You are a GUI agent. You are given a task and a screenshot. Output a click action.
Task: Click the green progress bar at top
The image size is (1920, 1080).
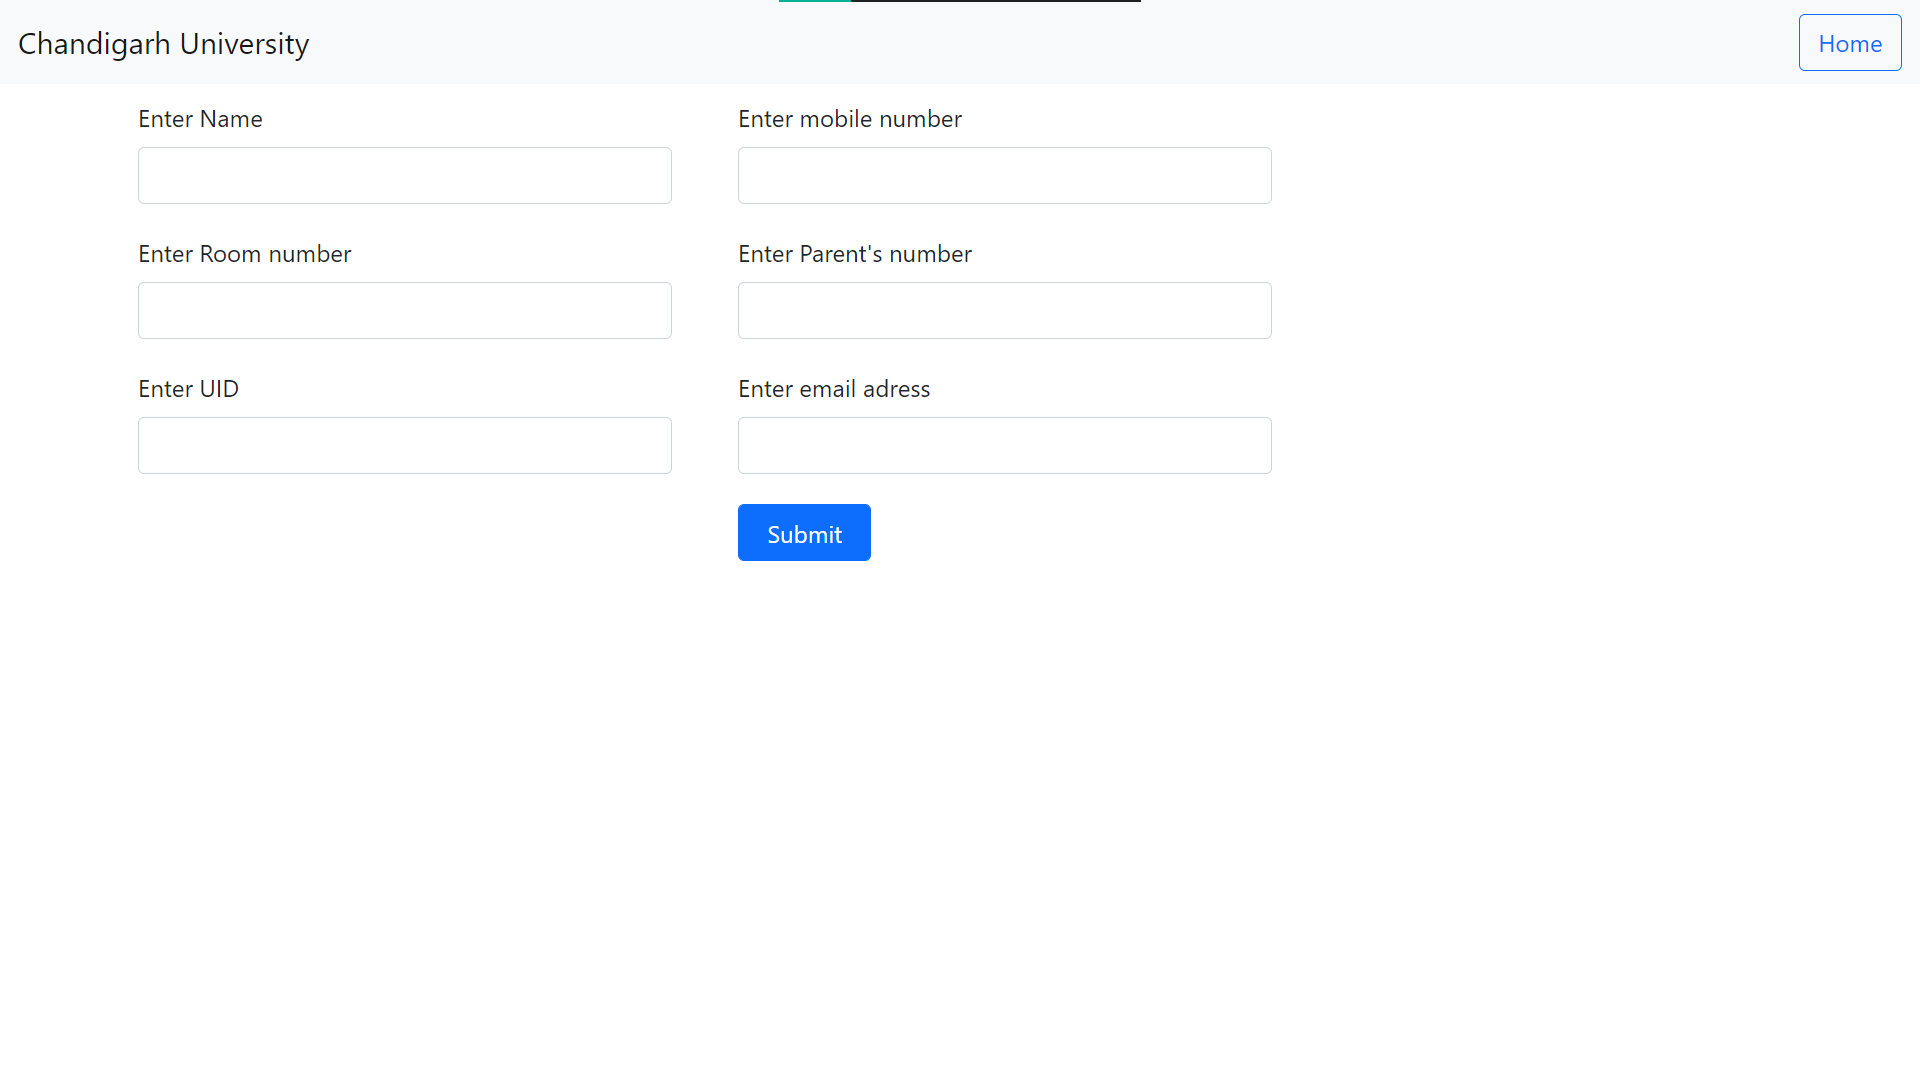pos(814,2)
